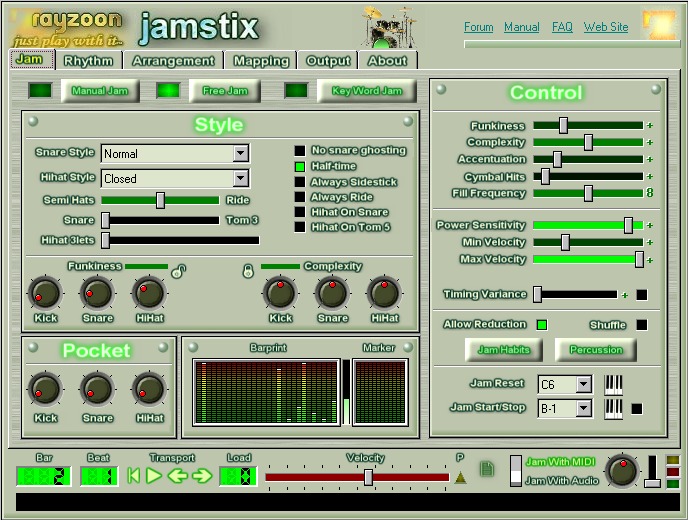The width and height of the screenshot is (688, 520).
Task: Open the Manual link
Action: tap(521, 27)
